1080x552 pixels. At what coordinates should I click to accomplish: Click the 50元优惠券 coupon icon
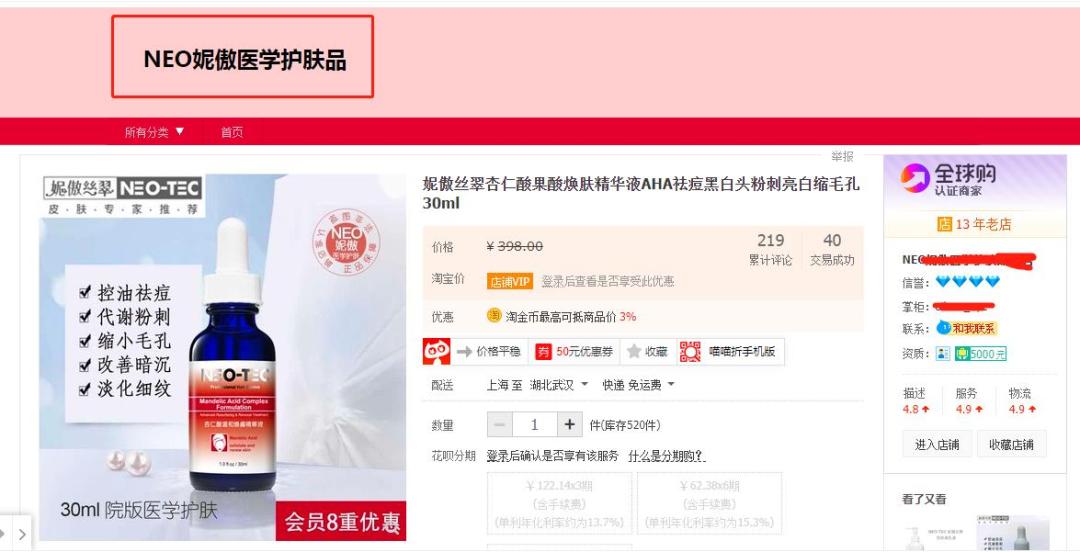[544, 352]
